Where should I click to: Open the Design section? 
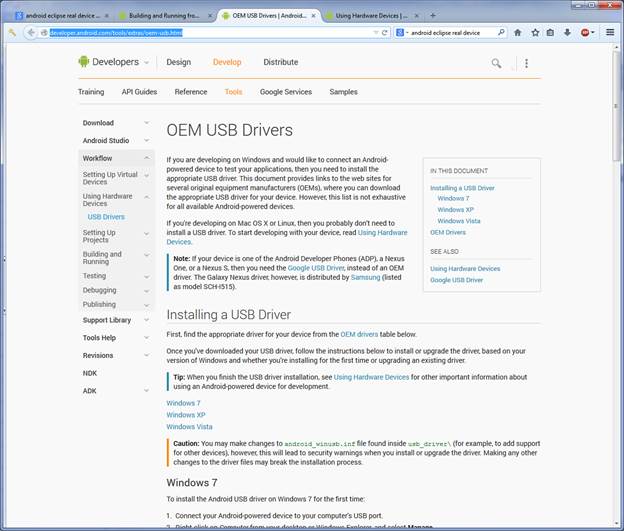tap(179, 62)
